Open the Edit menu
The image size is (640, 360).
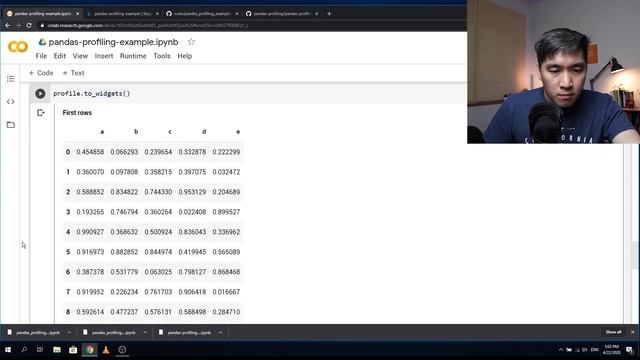coord(60,56)
